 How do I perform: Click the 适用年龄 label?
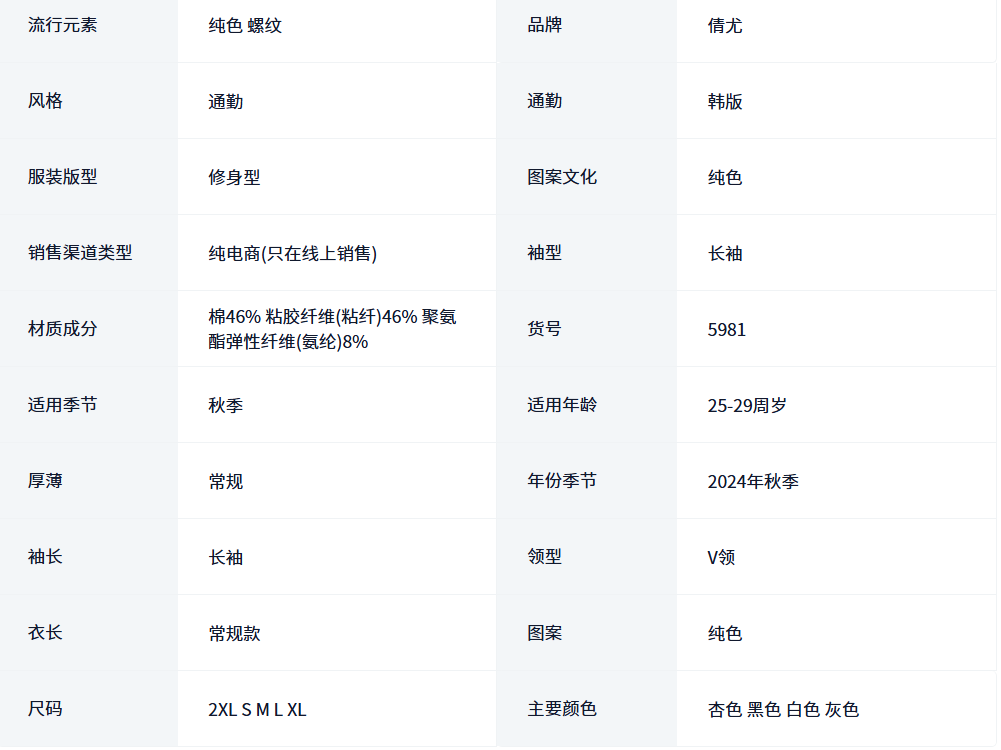click(x=562, y=405)
